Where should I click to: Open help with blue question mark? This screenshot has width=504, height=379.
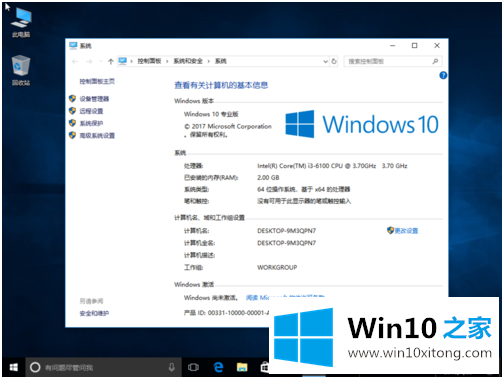point(443,75)
